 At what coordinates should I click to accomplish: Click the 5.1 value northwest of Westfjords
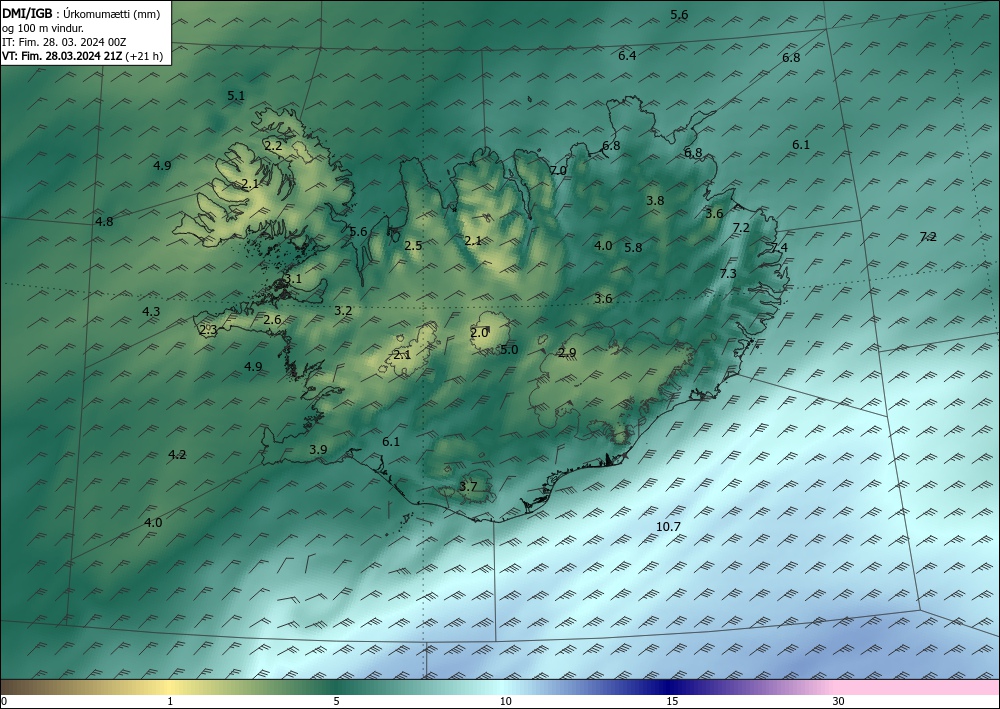[236, 96]
